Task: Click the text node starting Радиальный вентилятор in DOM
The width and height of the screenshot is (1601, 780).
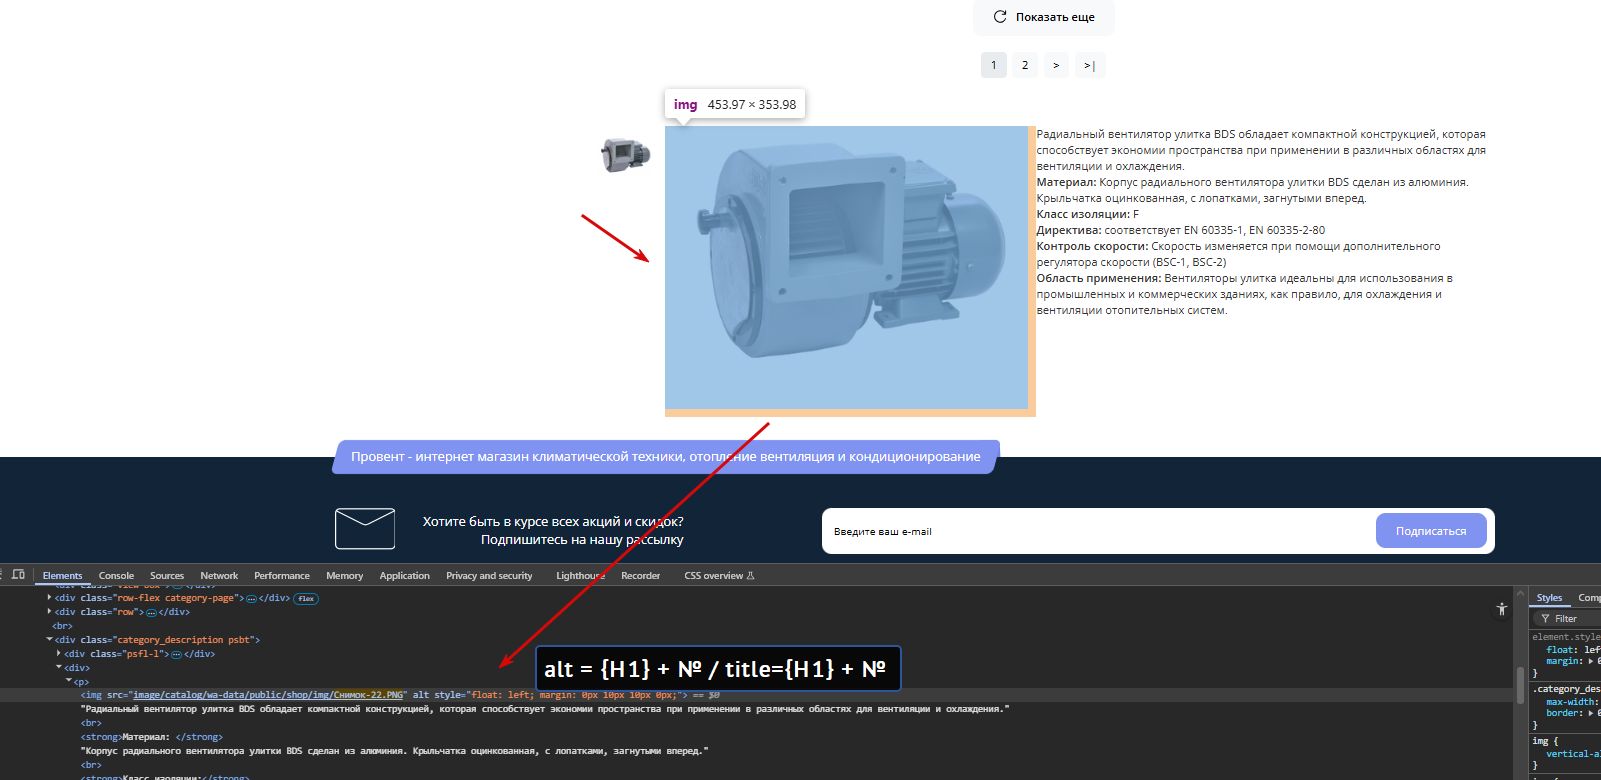Action: pyautogui.click(x=545, y=709)
